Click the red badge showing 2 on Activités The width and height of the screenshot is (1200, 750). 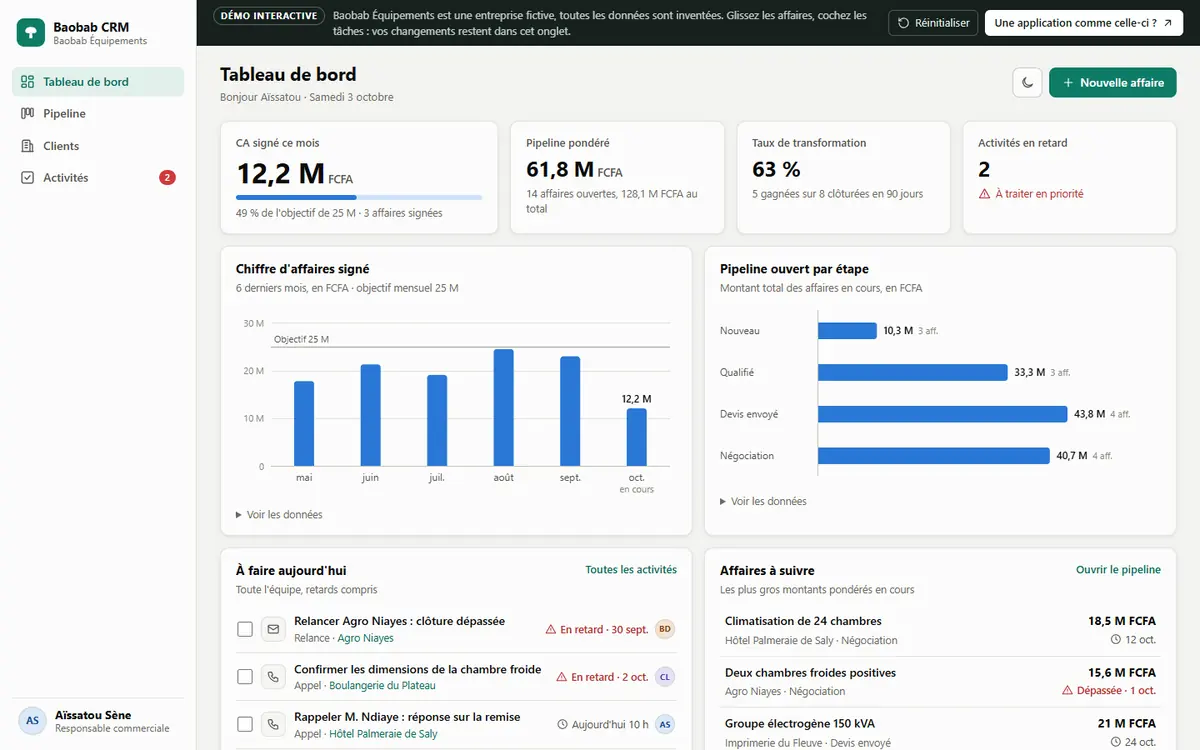click(167, 178)
